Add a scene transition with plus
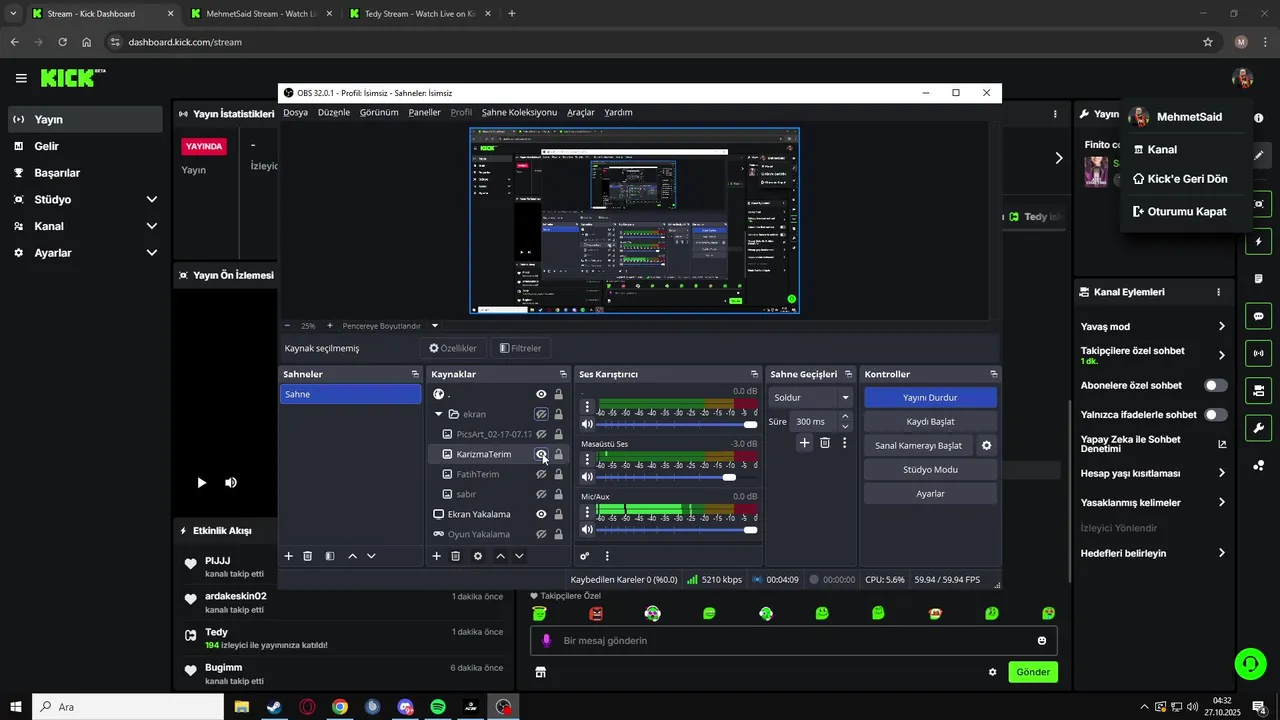 click(804, 442)
